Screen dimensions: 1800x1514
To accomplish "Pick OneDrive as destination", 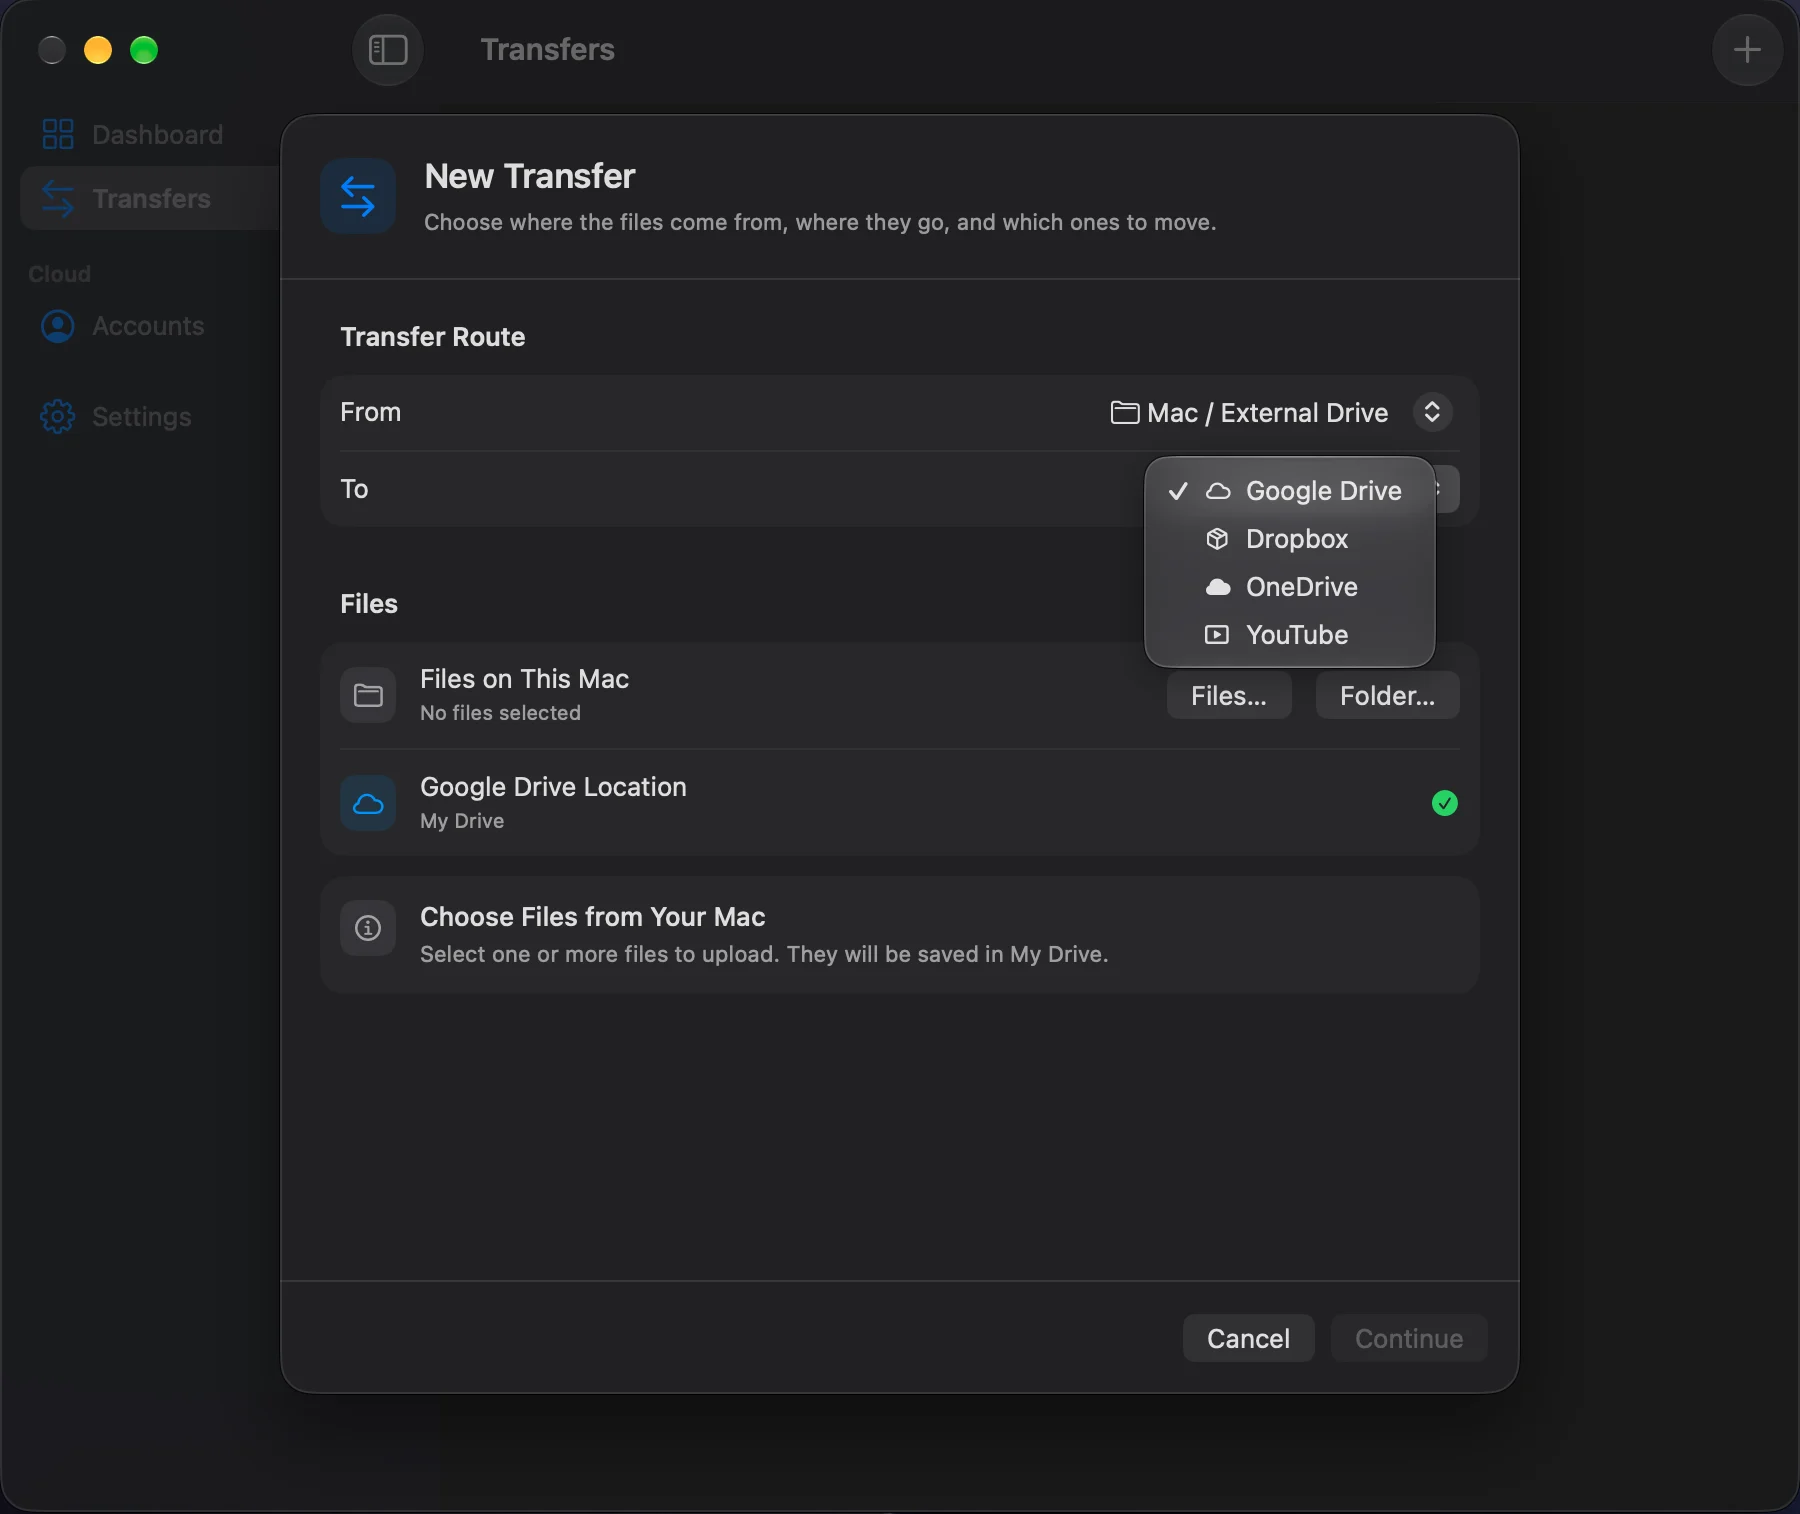I will coord(1290,587).
